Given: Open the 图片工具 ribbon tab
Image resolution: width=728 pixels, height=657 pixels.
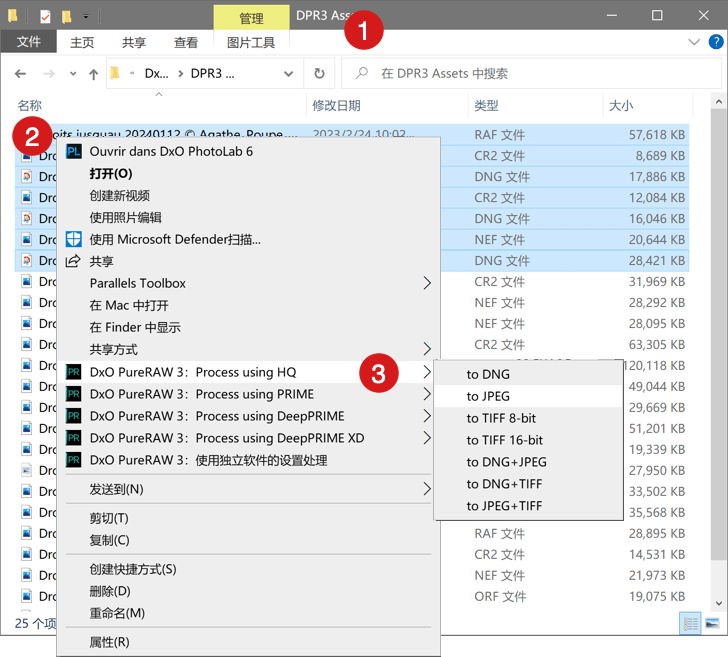Looking at the screenshot, I should tap(251, 42).
